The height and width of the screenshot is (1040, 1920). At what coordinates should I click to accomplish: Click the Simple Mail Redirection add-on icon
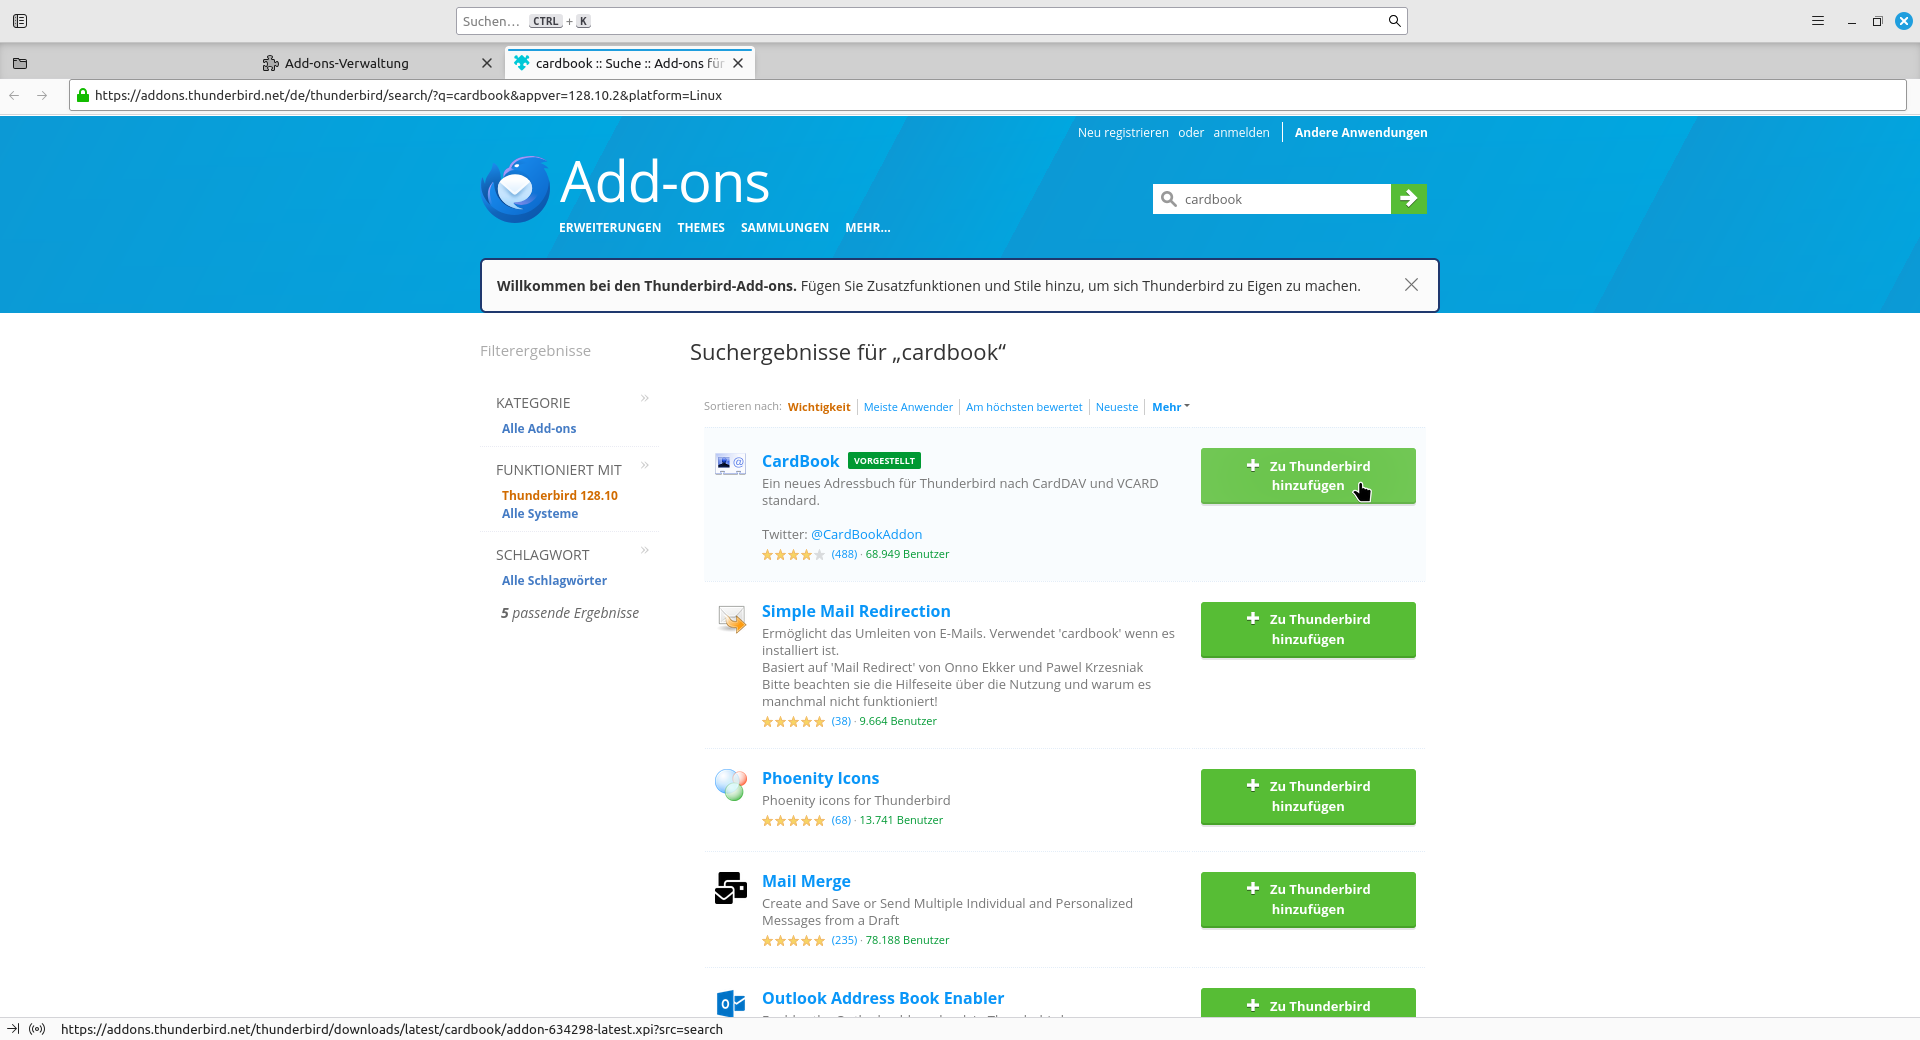point(731,618)
